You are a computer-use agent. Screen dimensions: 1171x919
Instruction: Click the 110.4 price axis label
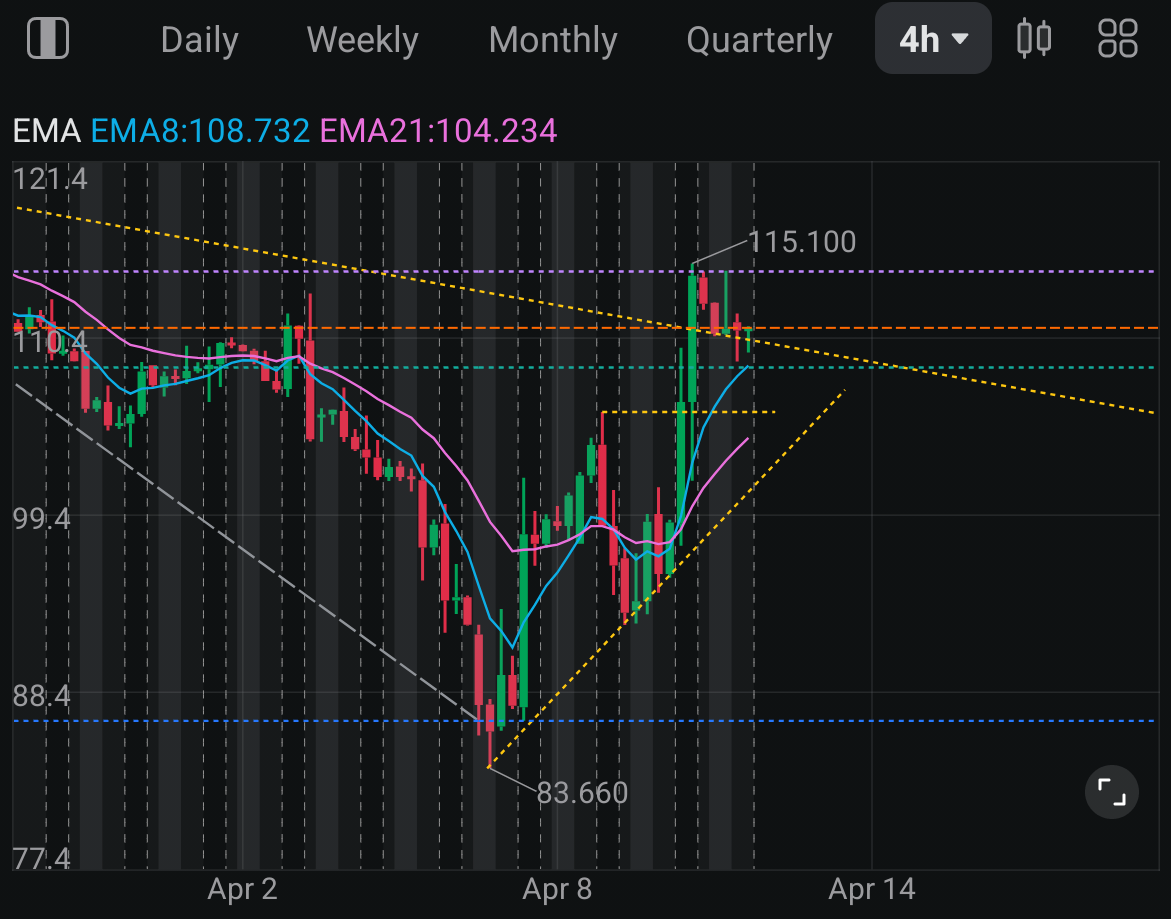click(x=50, y=343)
